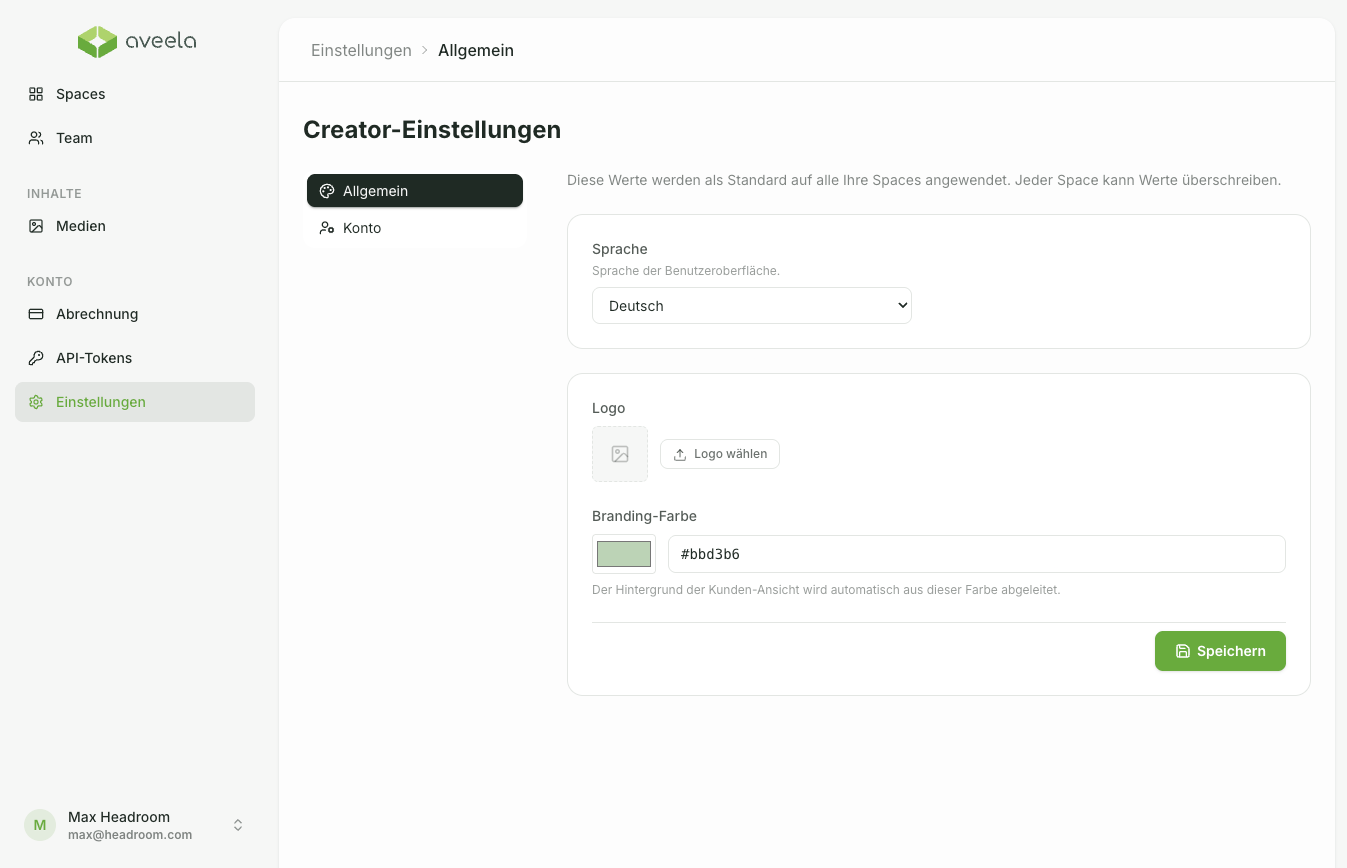Click the Creator-Einstellungen heading

pos(432,130)
